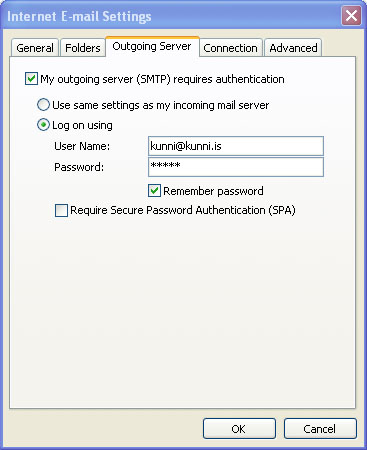Click the 'Remember password' label text
The height and width of the screenshot is (450, 367).
click(x=213, y=191)
